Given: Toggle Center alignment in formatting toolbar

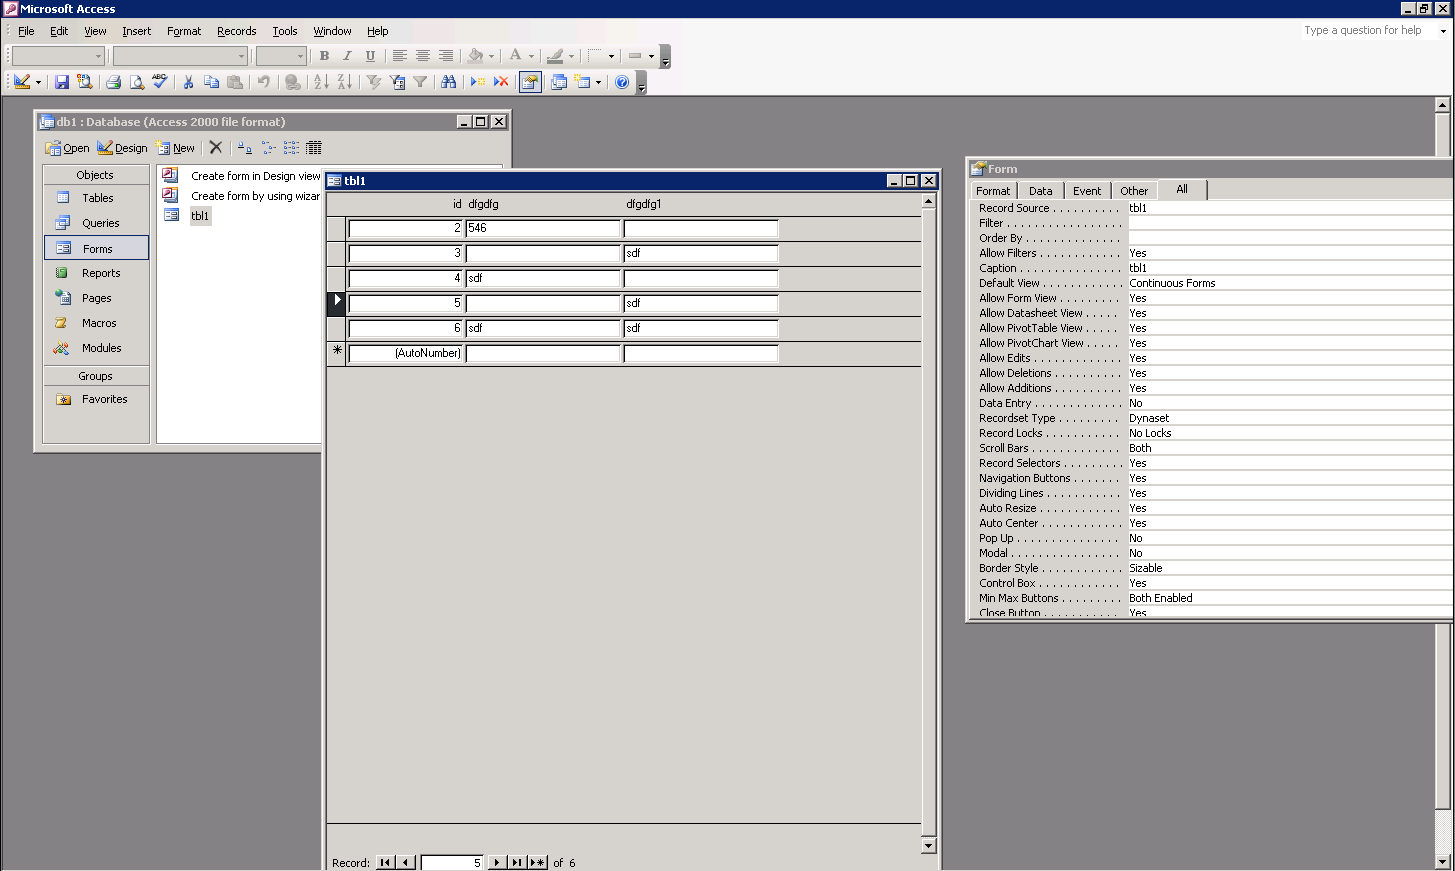Looking at the screenshot, I should [x=422, y=56].
